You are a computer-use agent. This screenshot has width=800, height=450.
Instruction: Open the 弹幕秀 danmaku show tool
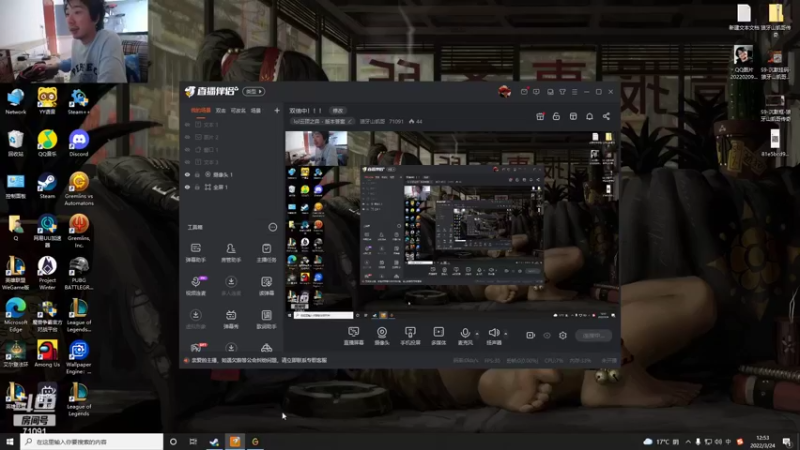pyautogui.click(x=231, y=319)
